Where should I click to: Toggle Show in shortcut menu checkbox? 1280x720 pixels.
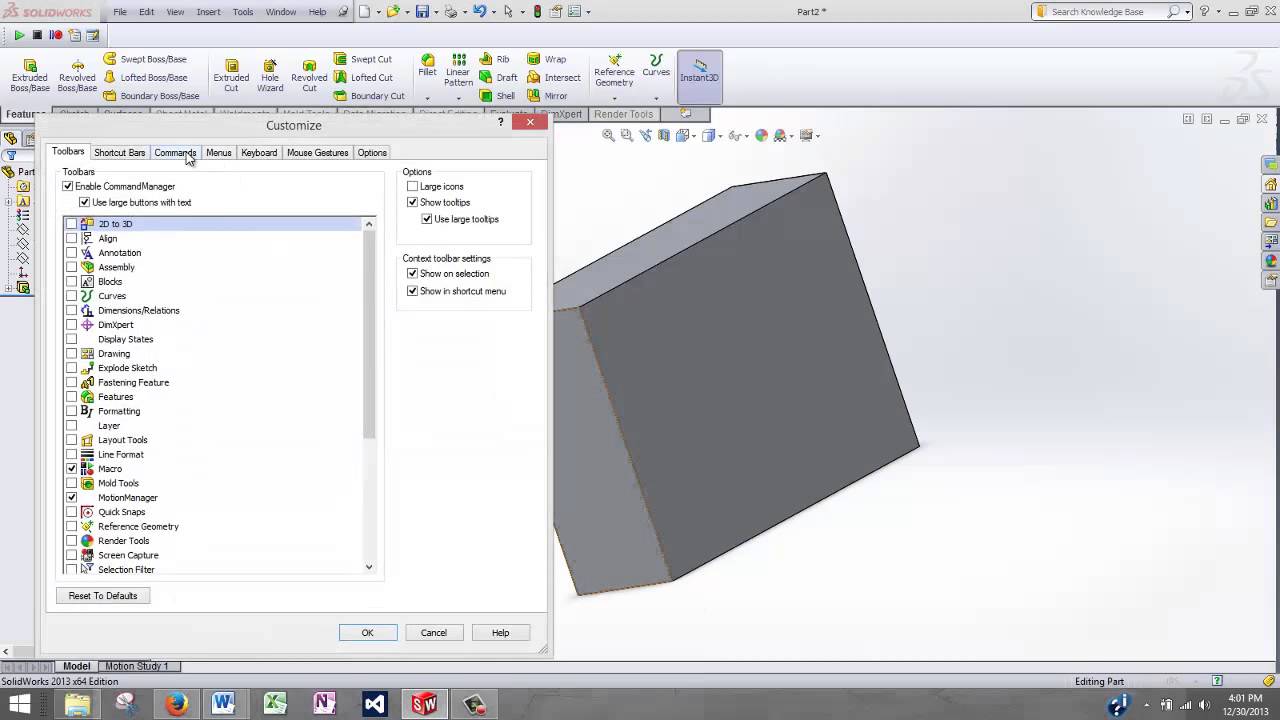(x=412, y=291)
